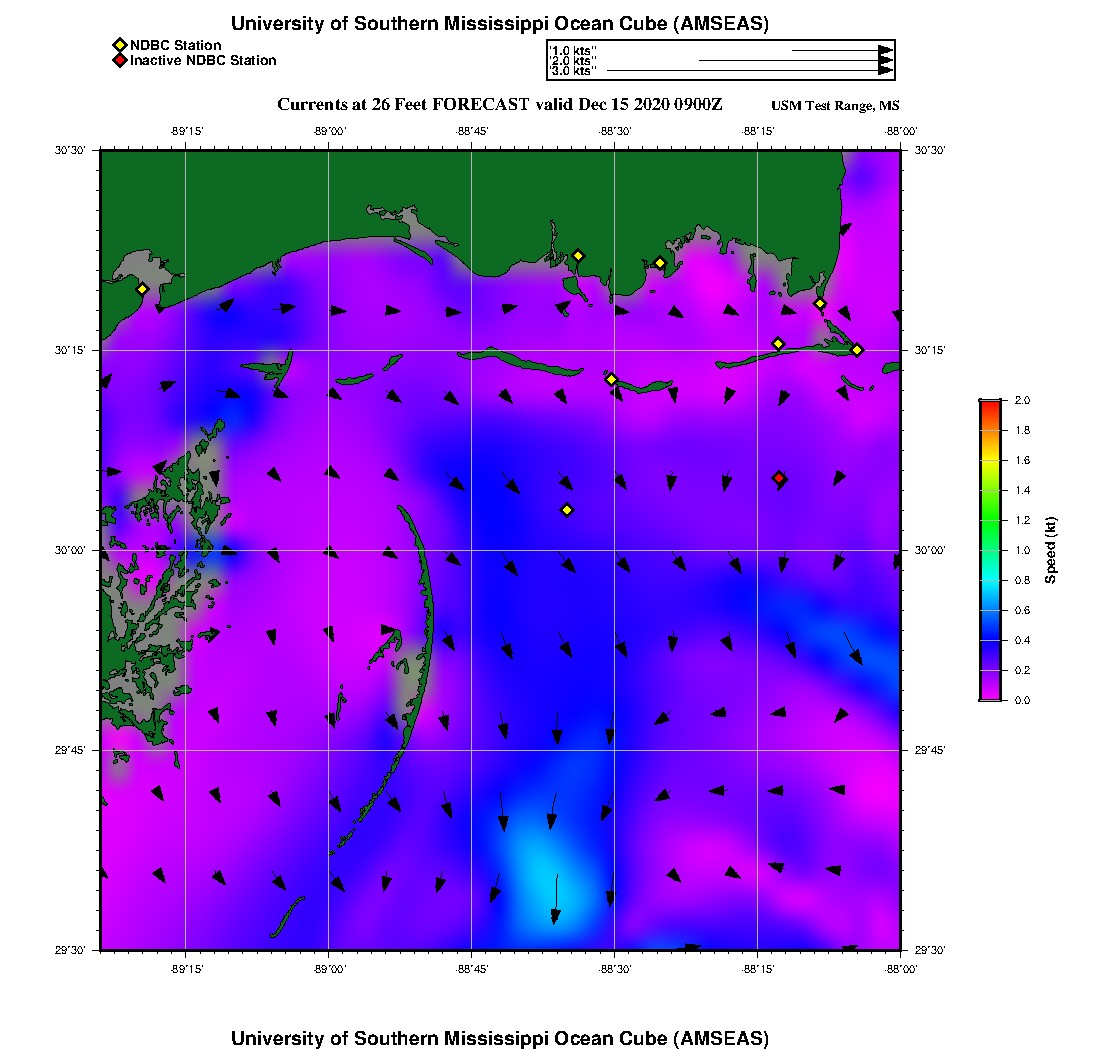Click the "USM Test Range, MS" label
The height and width of the screenshot is (1050, 1100).
835,106
